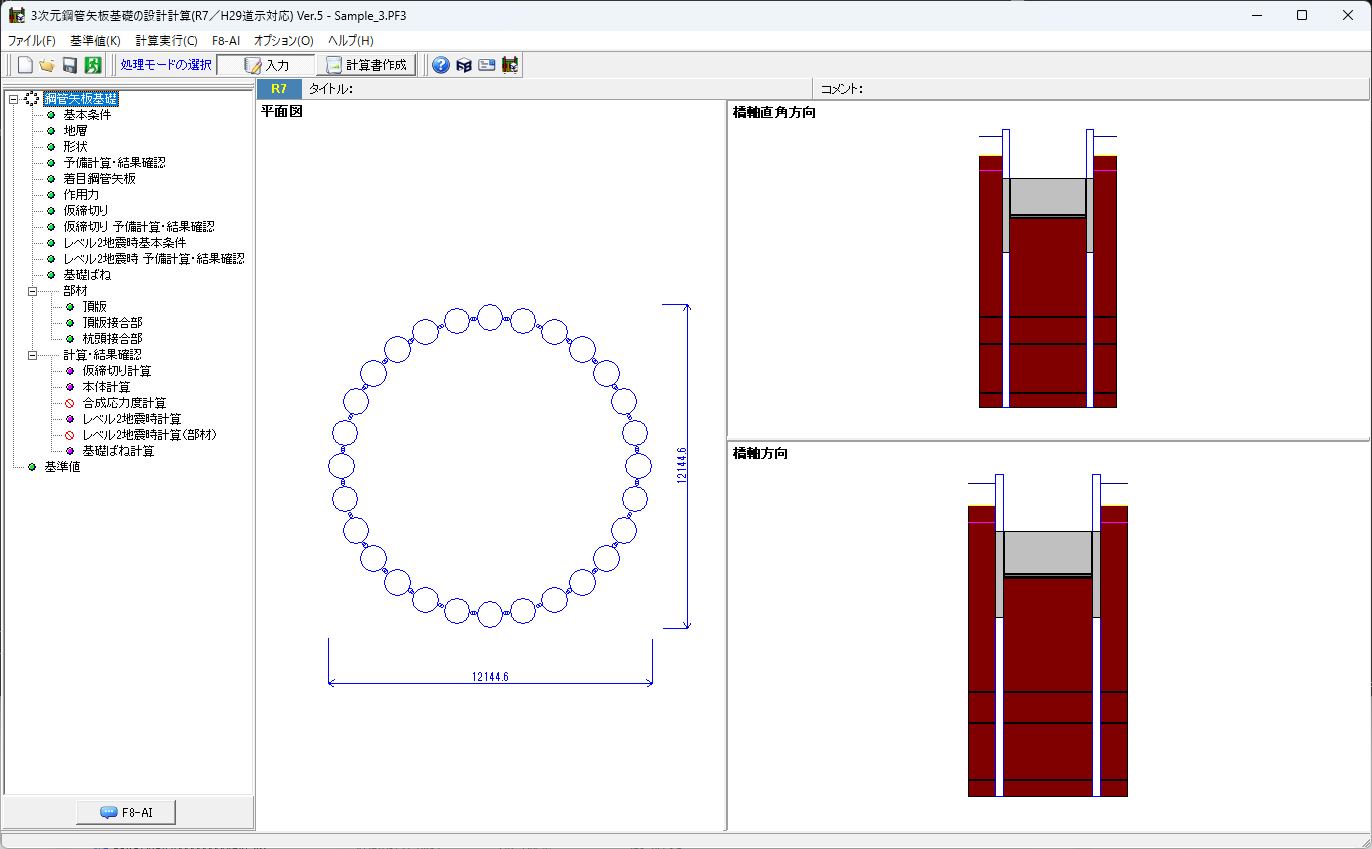This screenshot has height=849, width=1372.
Task: Select 仮締切り tree item
Action: click(x=86, y=211)
